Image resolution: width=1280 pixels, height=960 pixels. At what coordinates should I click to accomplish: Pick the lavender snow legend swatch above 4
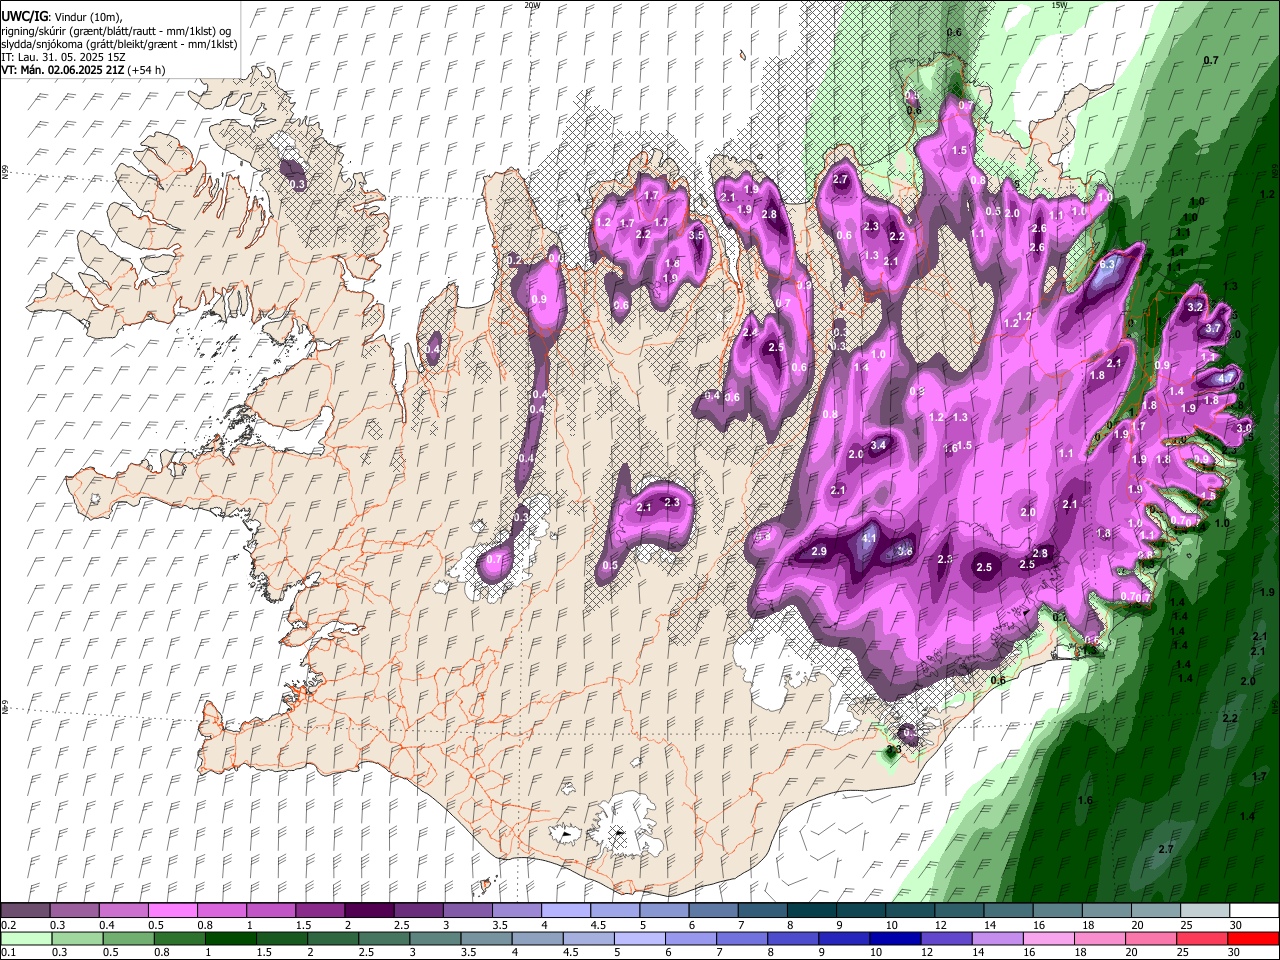coord(565,911)
